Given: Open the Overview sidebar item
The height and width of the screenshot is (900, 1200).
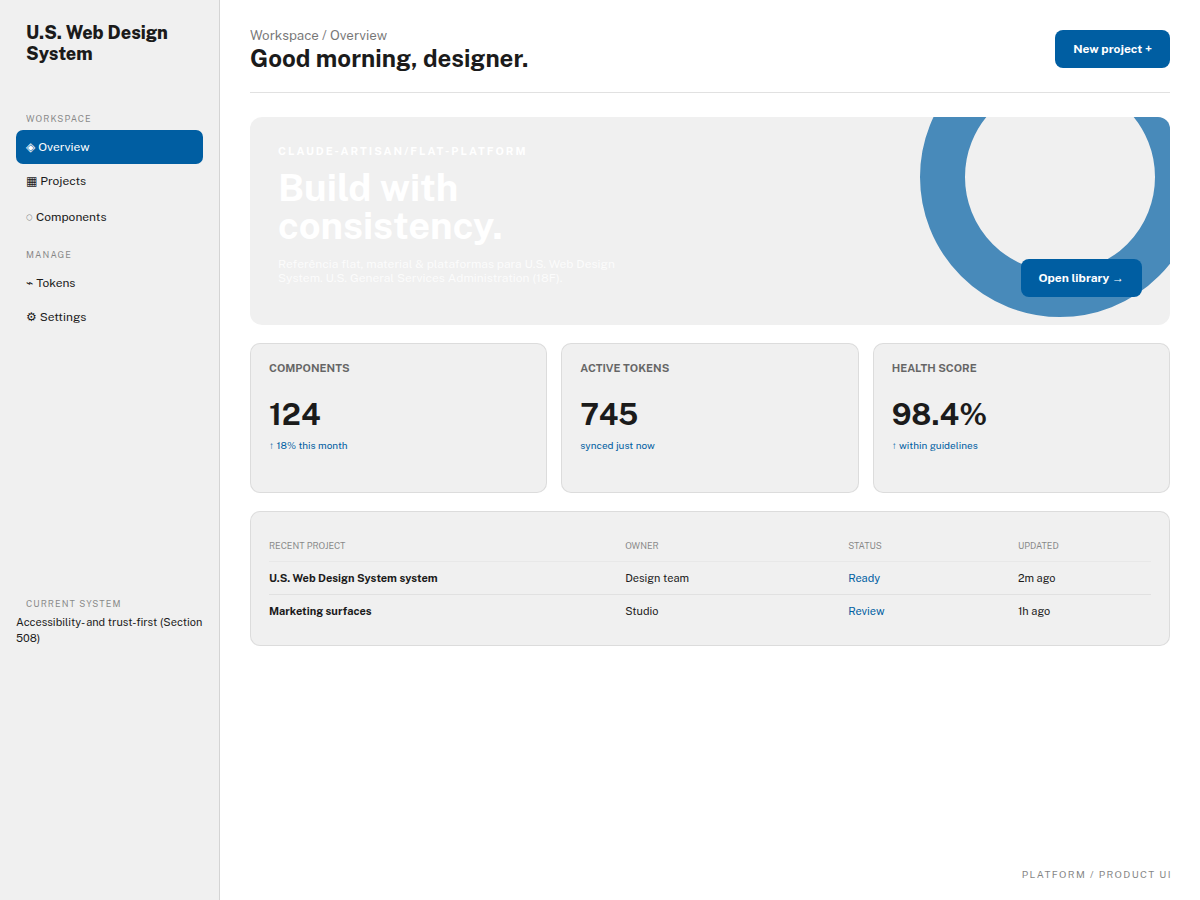Looking at the screenshot, I should point(109,147).
